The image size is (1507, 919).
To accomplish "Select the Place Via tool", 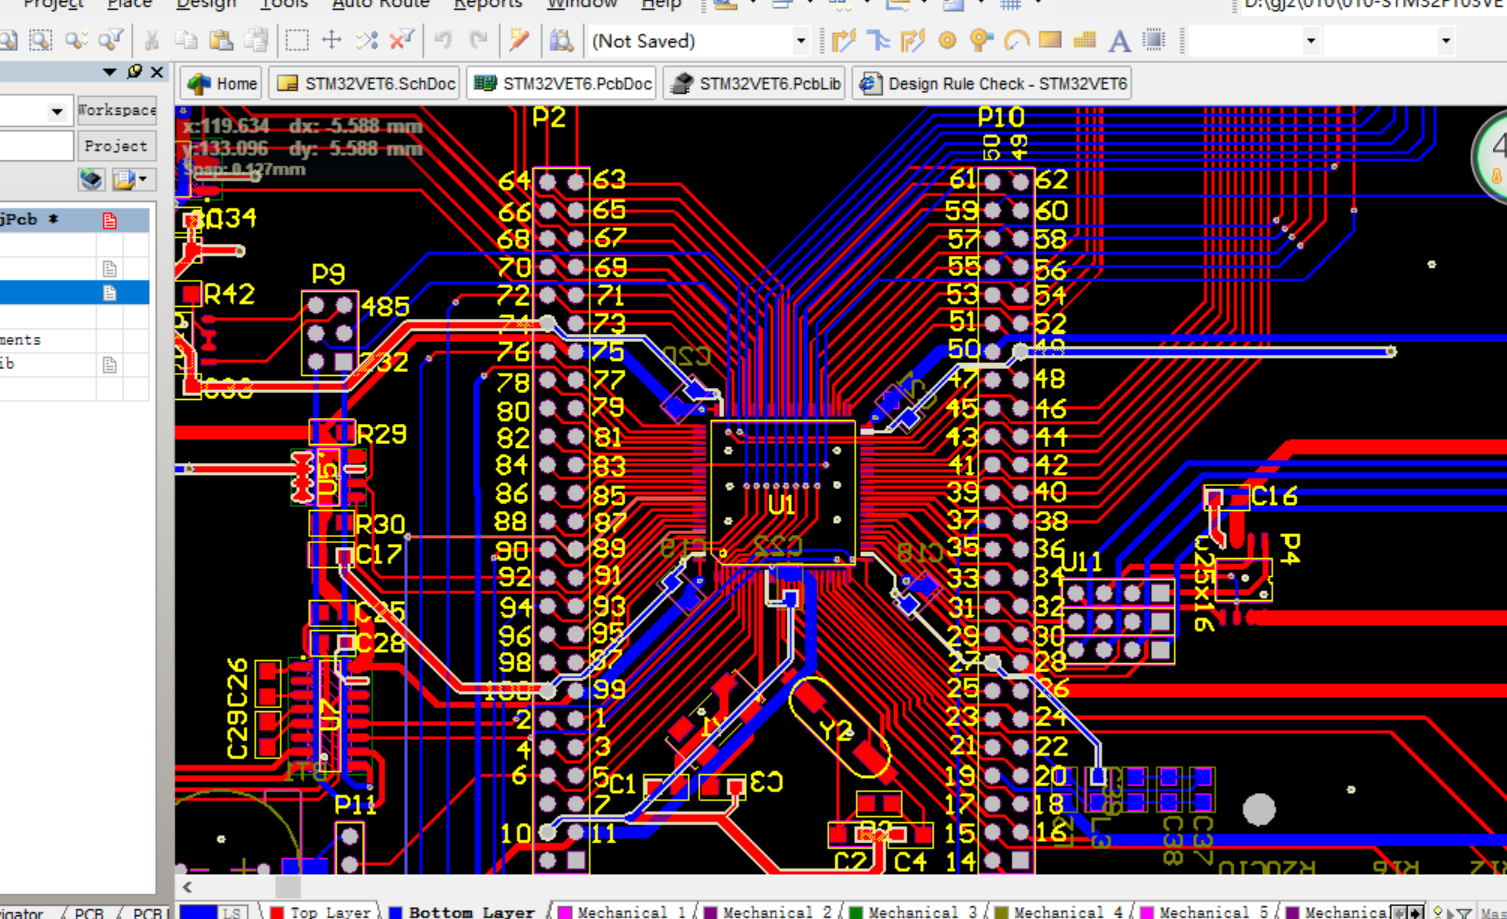I will click(x=982, y=41).
